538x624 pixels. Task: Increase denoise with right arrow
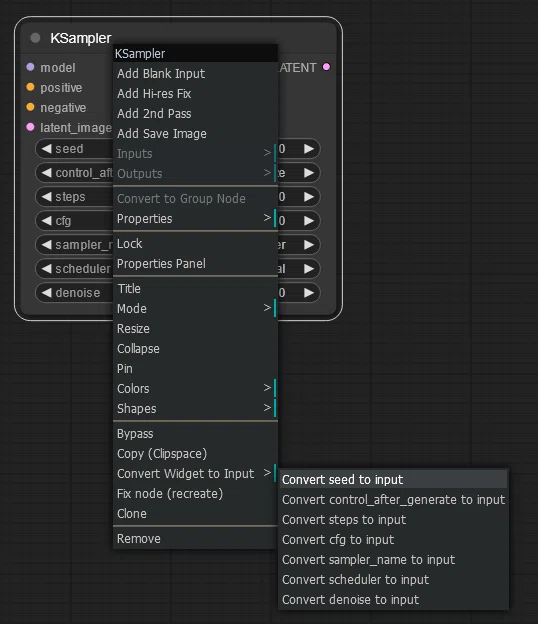[309, 292]
